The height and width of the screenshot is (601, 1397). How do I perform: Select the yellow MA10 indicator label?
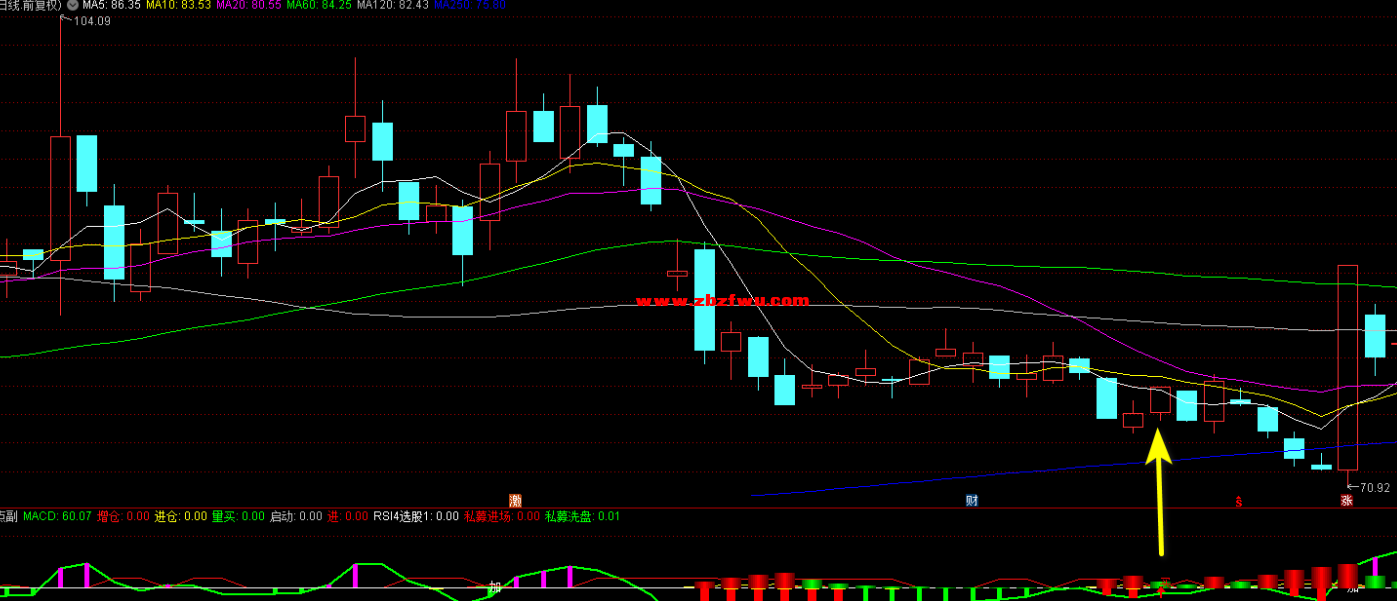click(x=178, y=5)
